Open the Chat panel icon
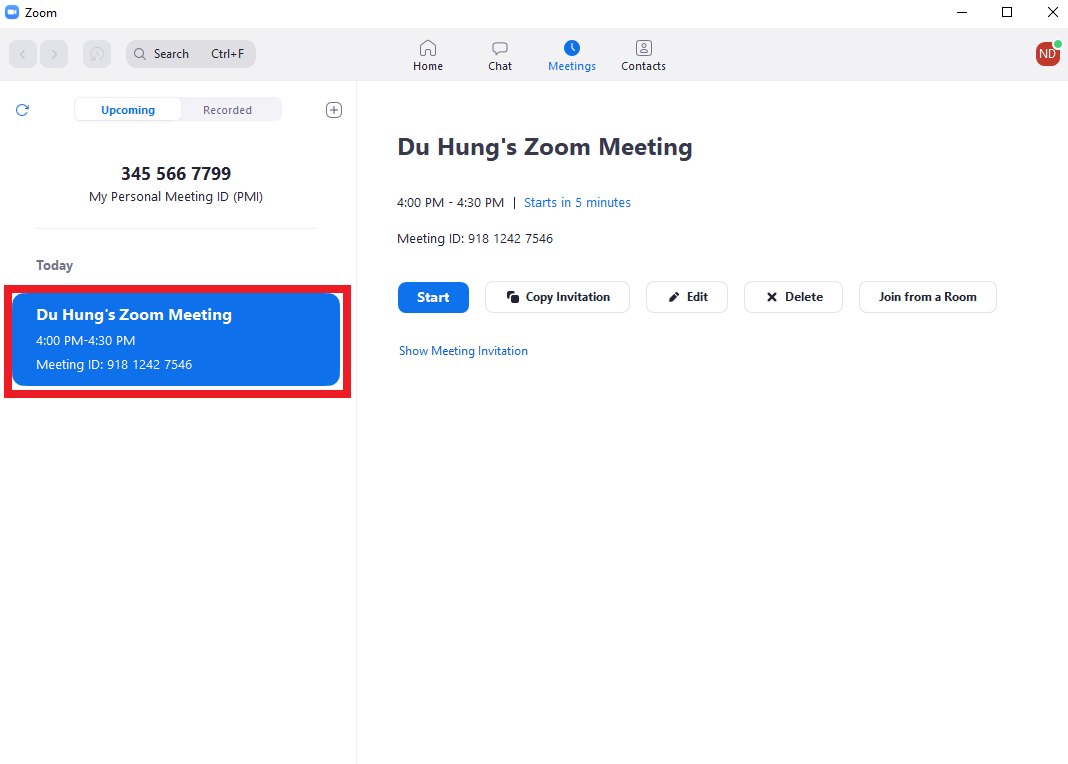The height and width of the screenshot is (764, 1068). click(x=499, y=54)
